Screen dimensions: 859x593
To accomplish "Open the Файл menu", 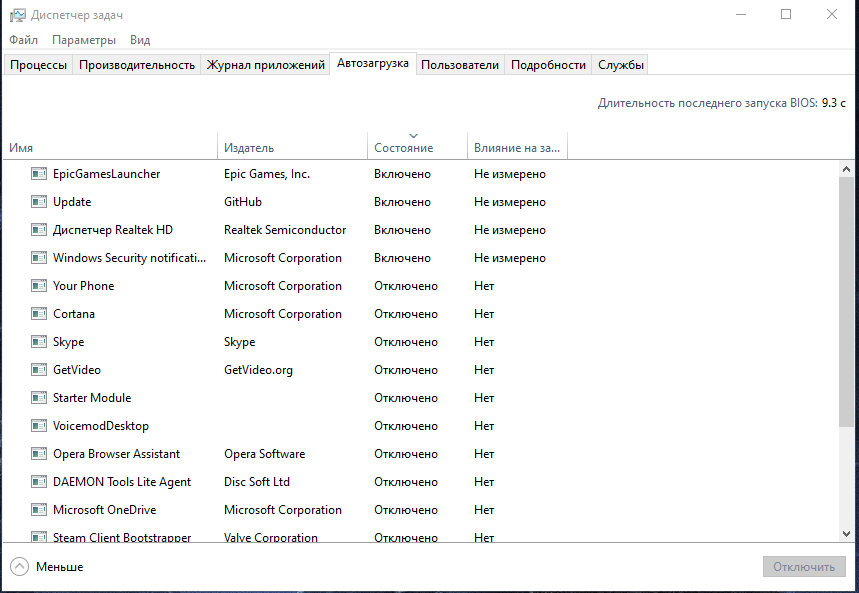I will tap(24, 40).
